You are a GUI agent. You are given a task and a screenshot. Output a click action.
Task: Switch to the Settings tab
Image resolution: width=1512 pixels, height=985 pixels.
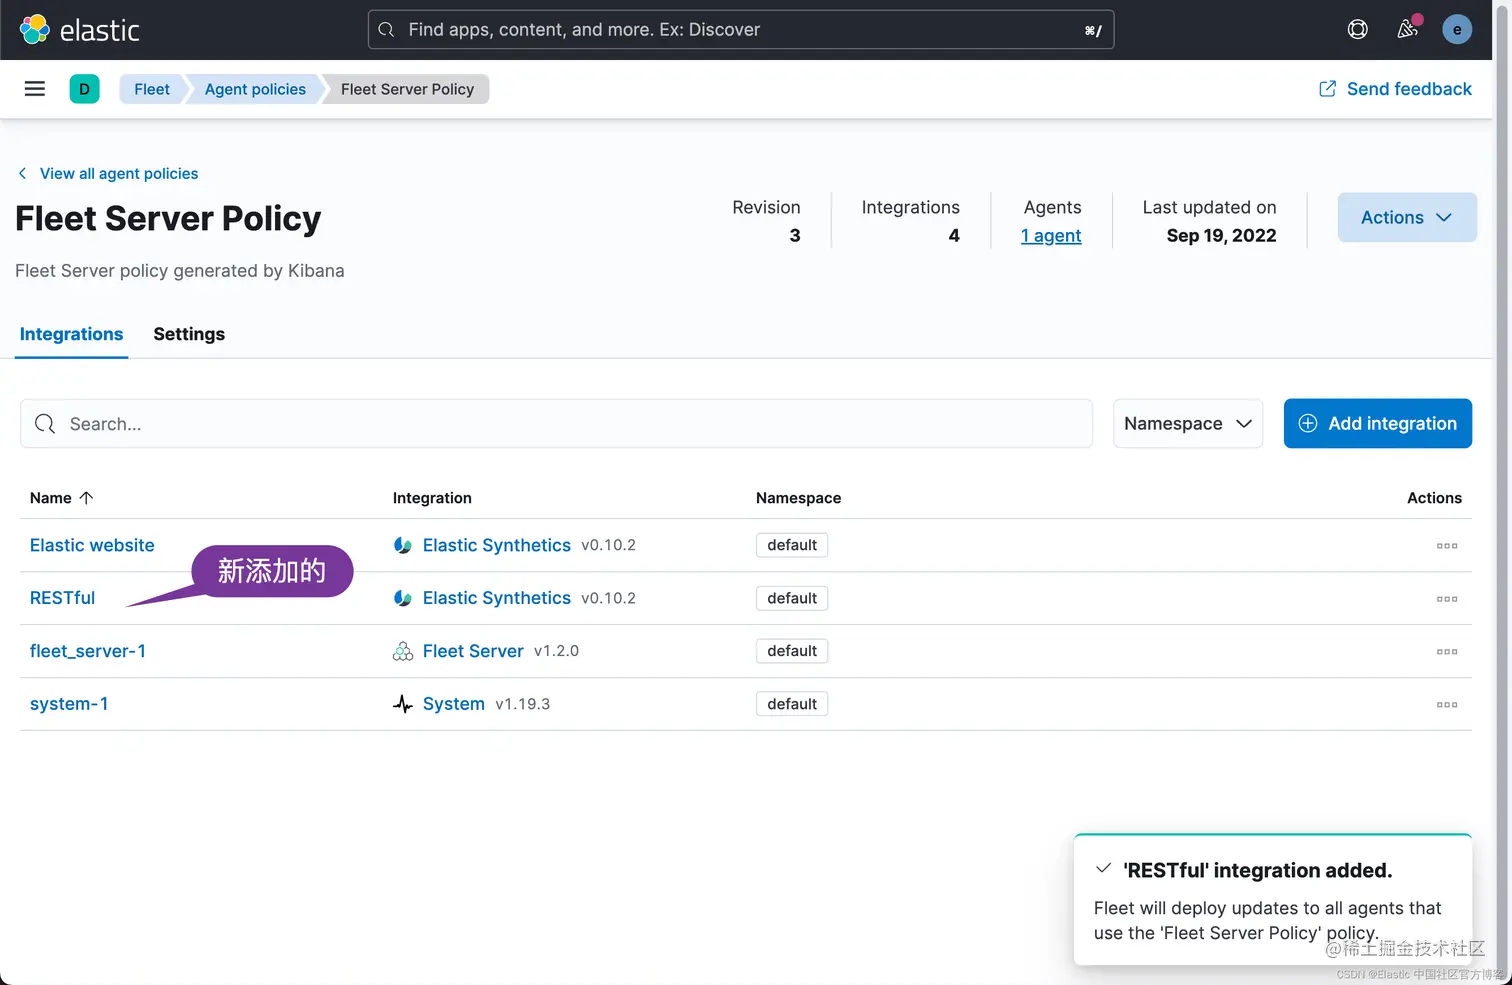[189, 334]
